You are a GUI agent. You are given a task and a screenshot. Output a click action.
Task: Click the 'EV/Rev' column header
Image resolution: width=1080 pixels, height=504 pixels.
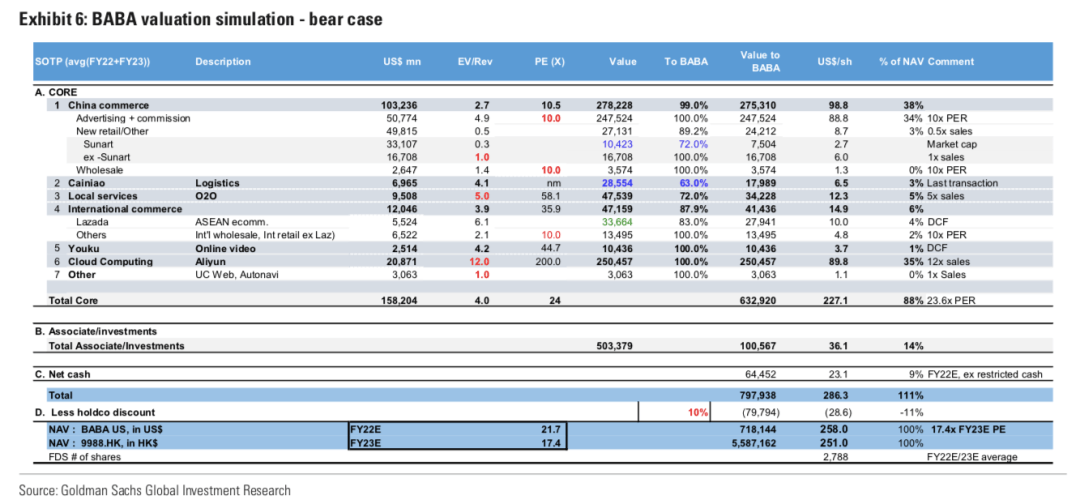[473, 62]
